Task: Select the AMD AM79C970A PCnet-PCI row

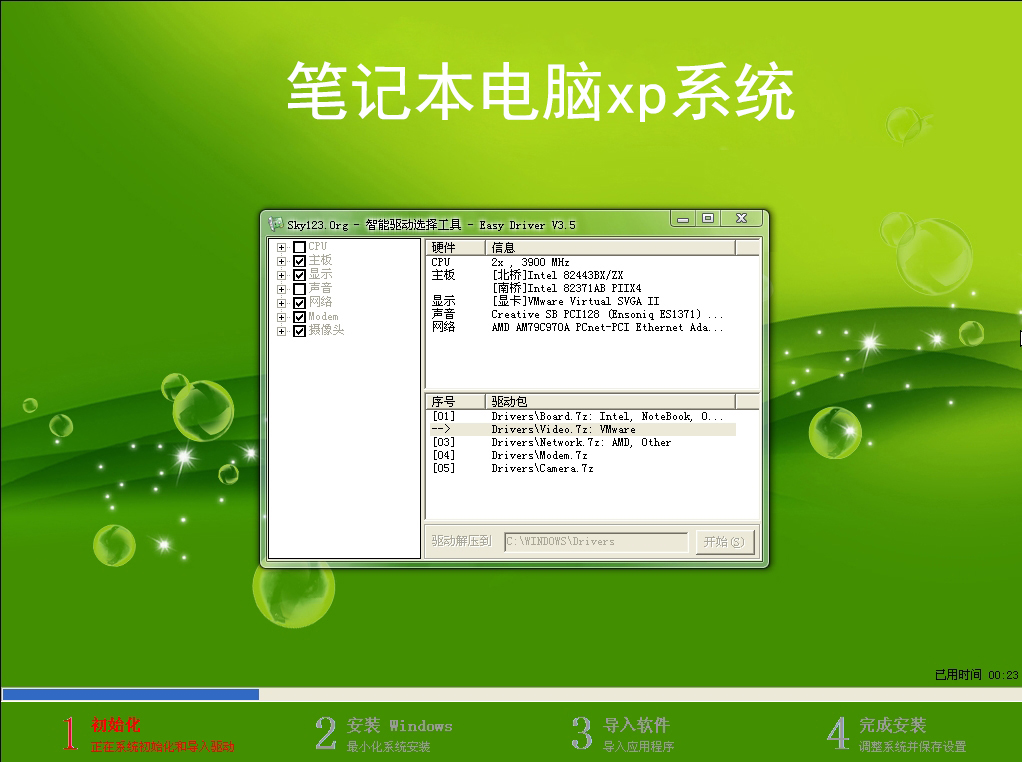Action: coord(583,327)
